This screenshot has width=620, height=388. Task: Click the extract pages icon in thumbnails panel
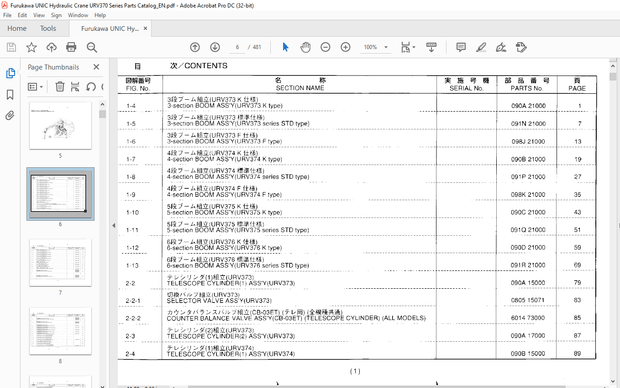coord(75,86)
